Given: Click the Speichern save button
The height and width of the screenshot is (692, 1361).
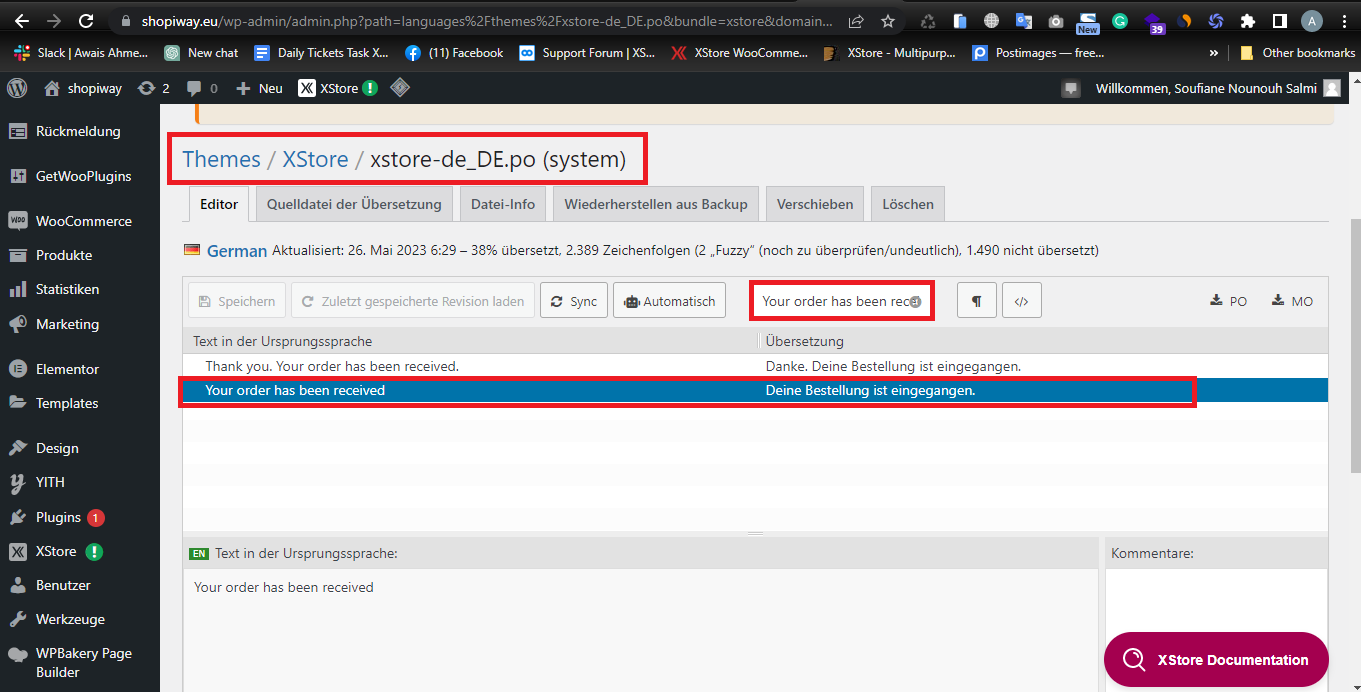Looking at the screenshot, I should point(237,301).
